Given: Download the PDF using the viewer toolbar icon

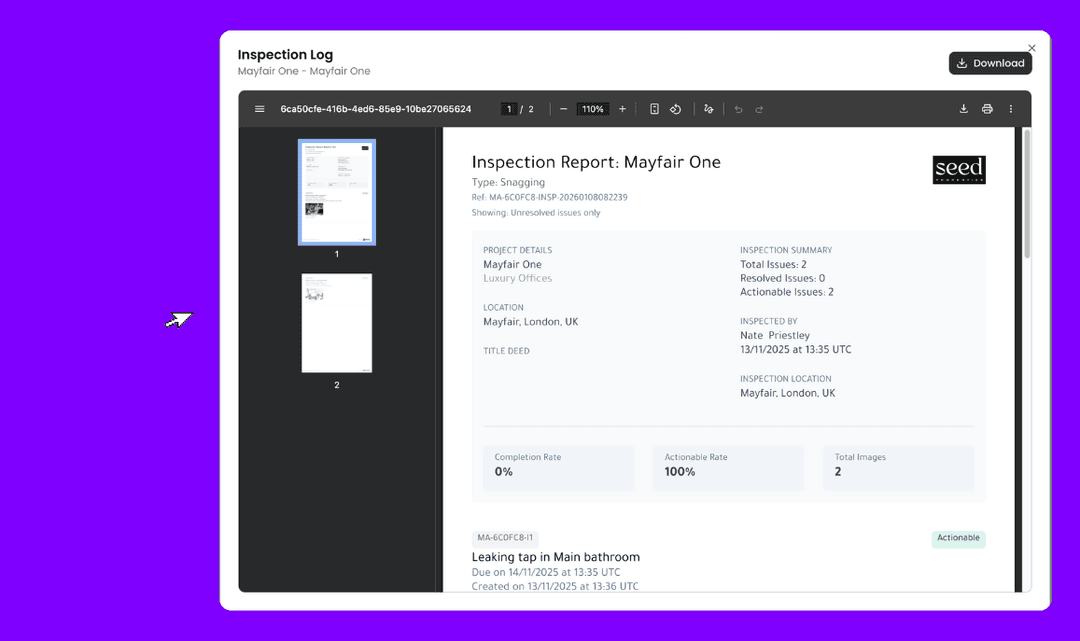Looking at the screenshot, I should 963,109.
